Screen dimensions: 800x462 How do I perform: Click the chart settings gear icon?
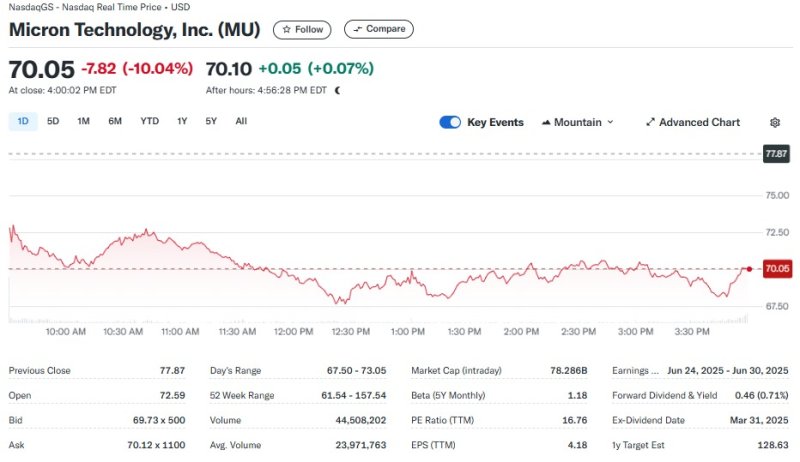pyautogui.click(x=774, y=122)
